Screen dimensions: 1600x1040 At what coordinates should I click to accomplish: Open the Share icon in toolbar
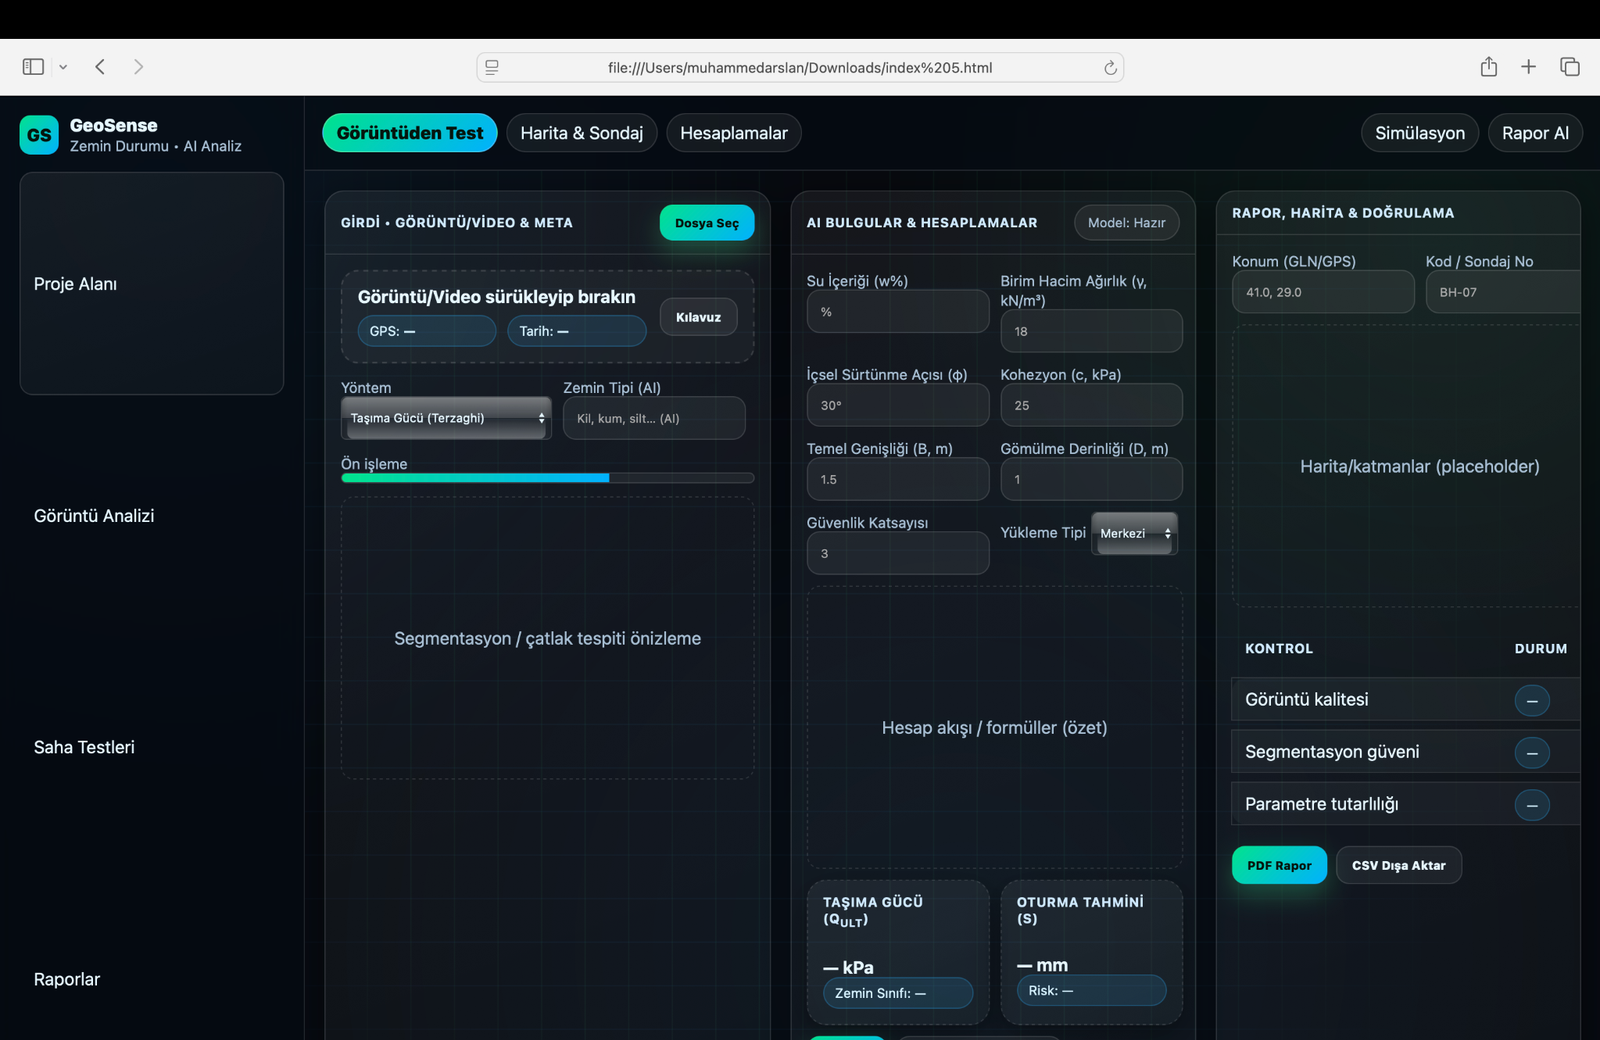tap(1488, 67)
